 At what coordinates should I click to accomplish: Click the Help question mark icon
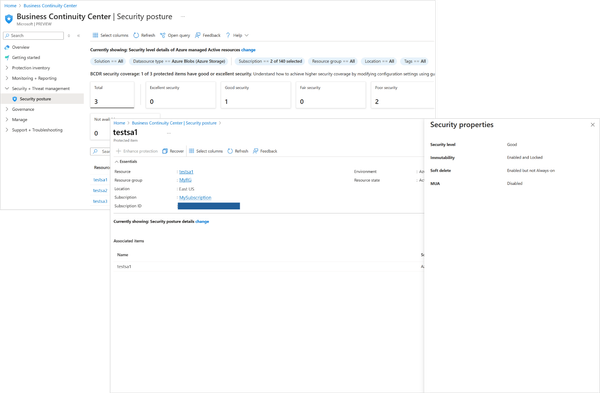tap(228, 35)
